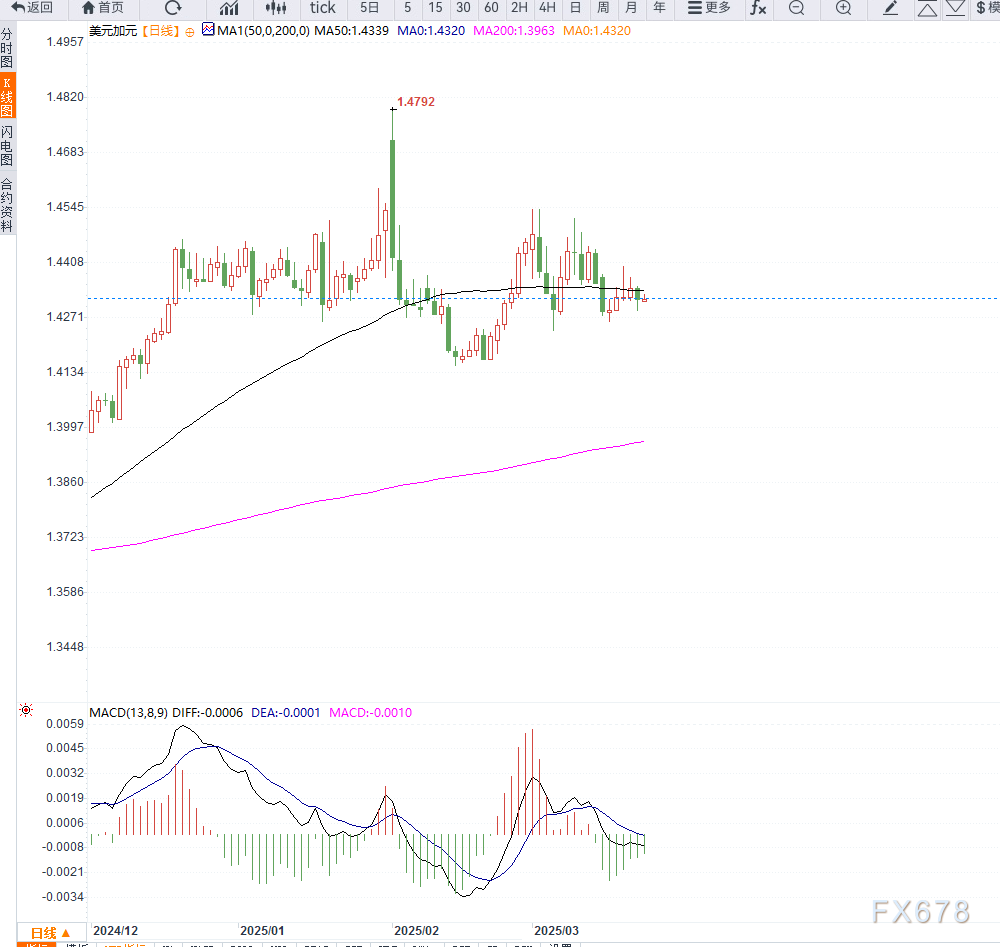Choose the 15 minute timeframe
The height and width of the screenshot is (947, 1000).
[435, 8]
